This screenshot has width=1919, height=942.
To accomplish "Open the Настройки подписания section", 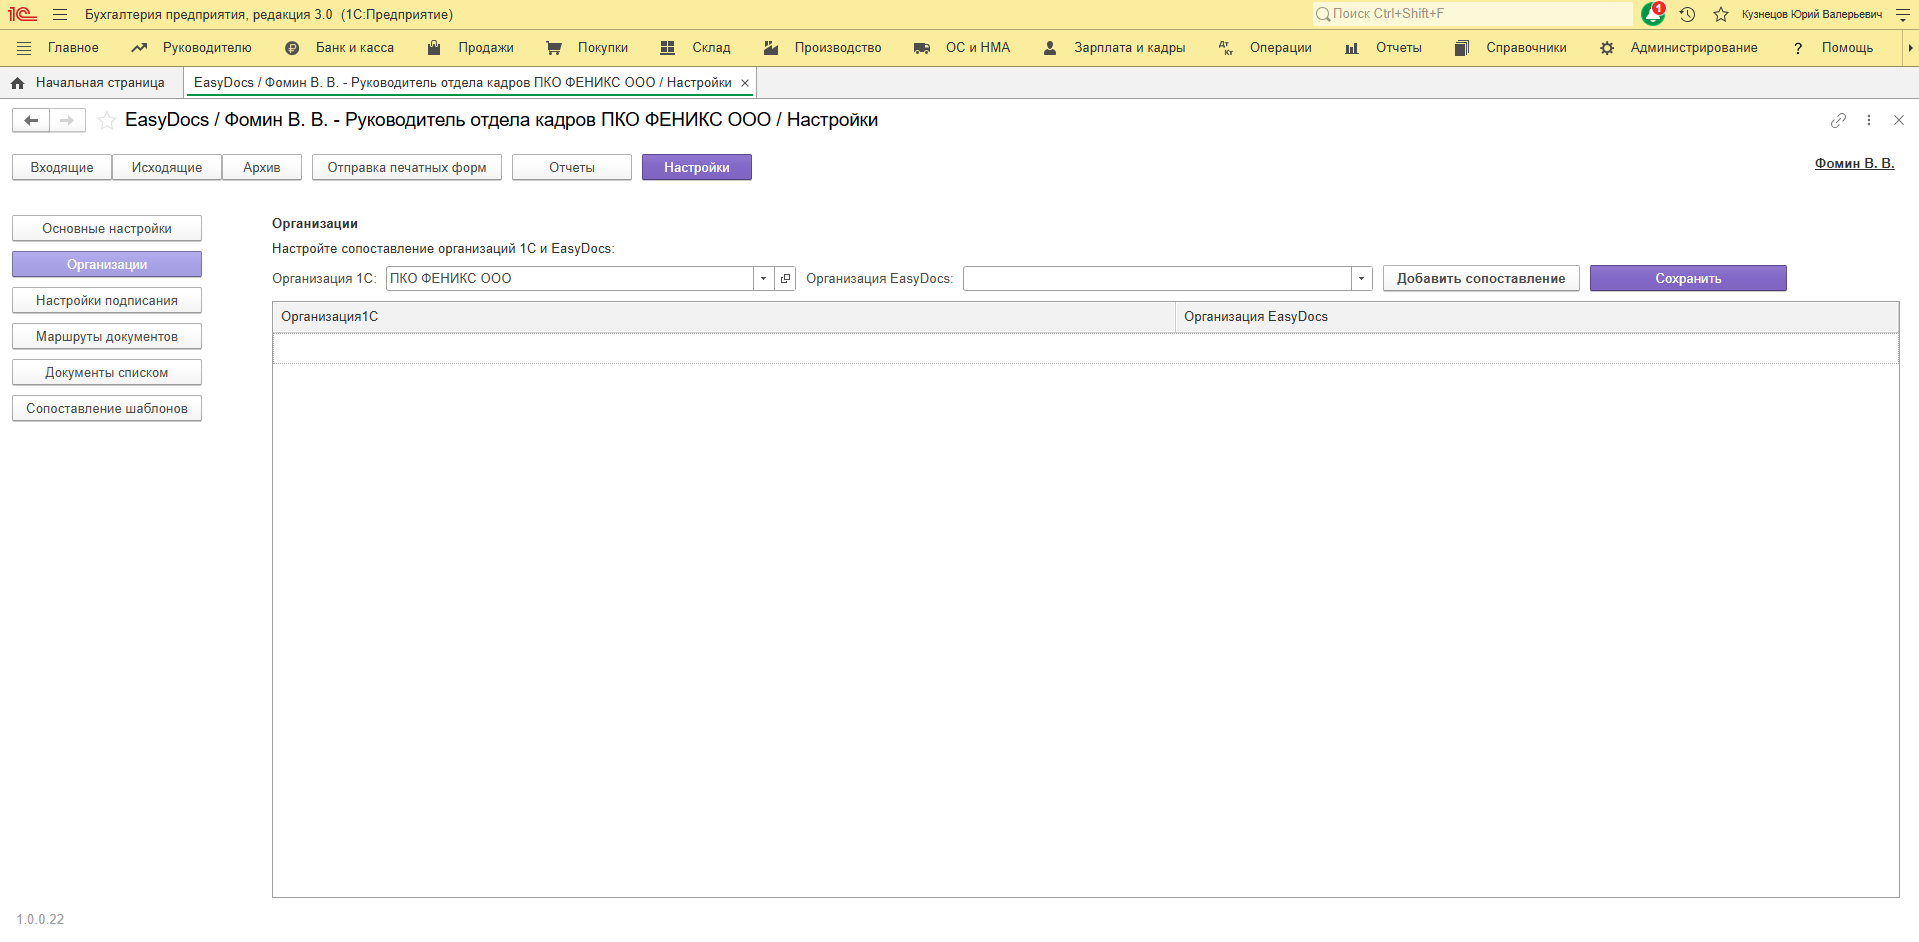I will 107,301.
